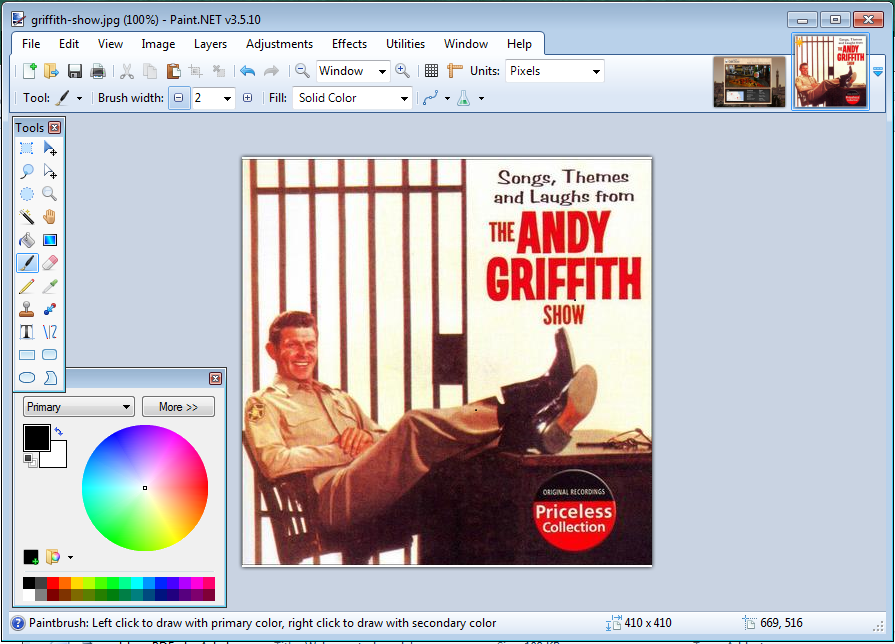The width and height of the screenshot is (895, 644).
Task: Open the antialiasing mode dropdown
Action: coord(448,98)
